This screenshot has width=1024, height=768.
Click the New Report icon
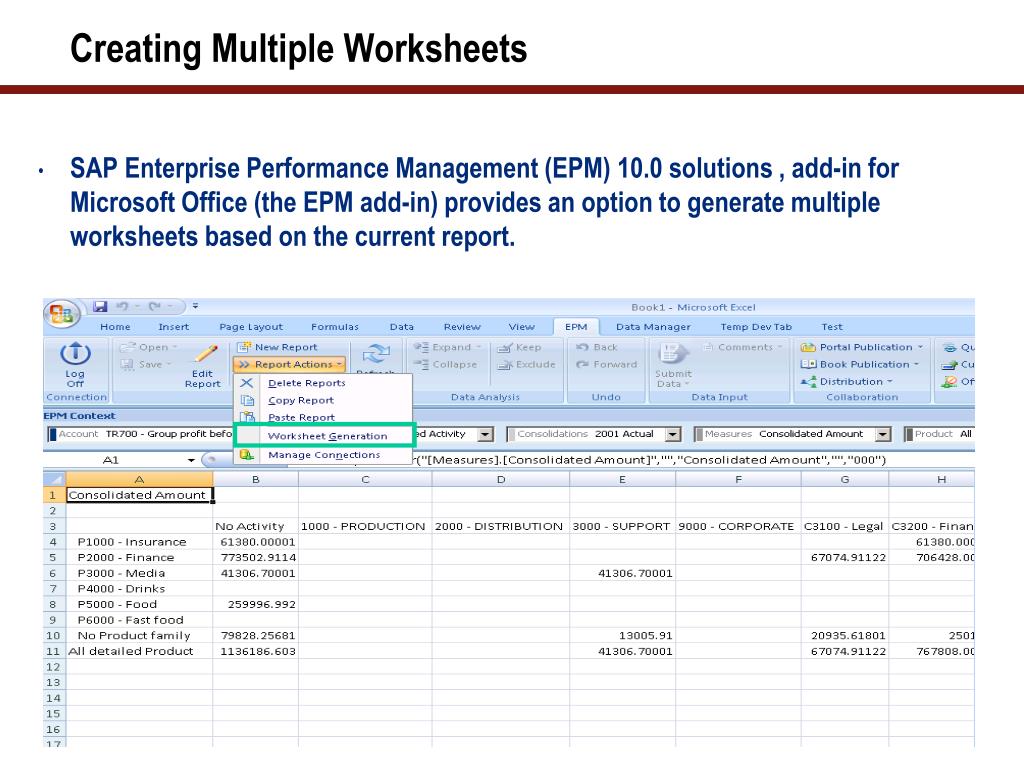[x=244, y=347]
